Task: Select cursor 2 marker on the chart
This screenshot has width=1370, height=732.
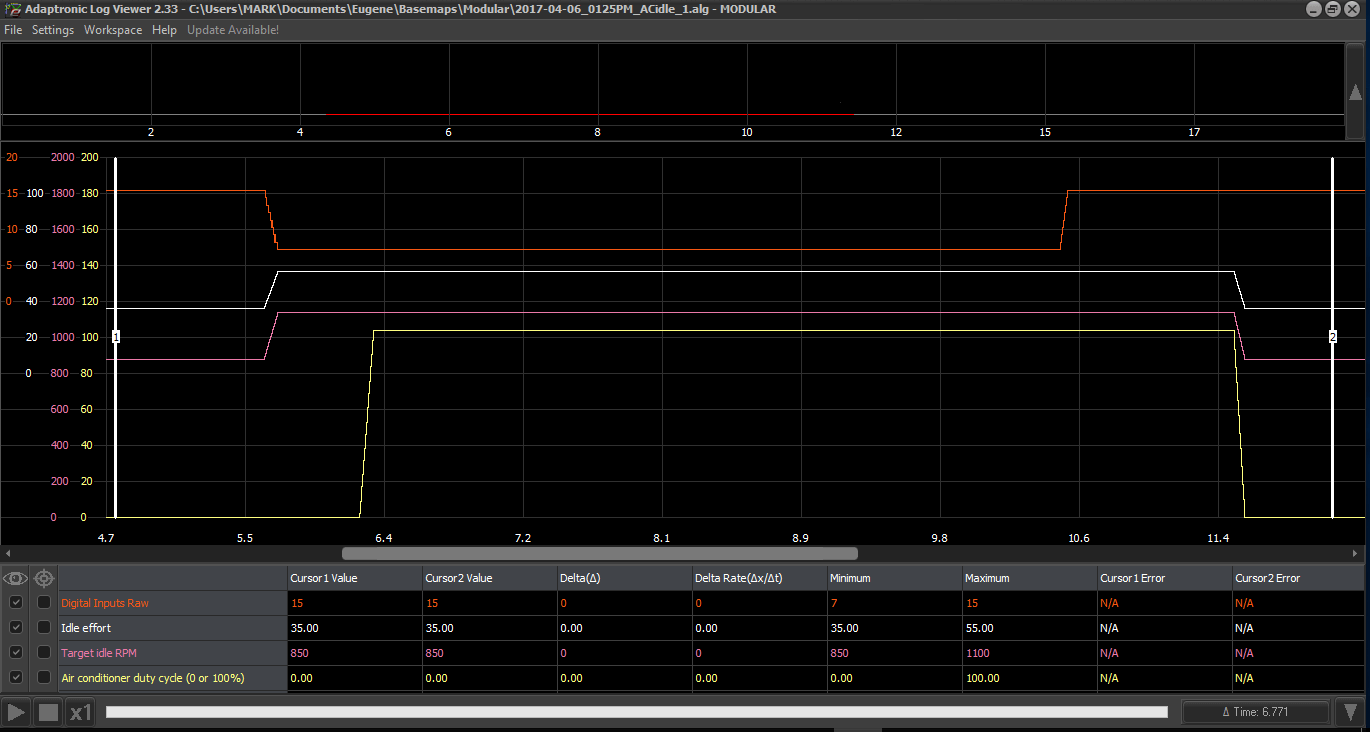Action: [1332, 337]
